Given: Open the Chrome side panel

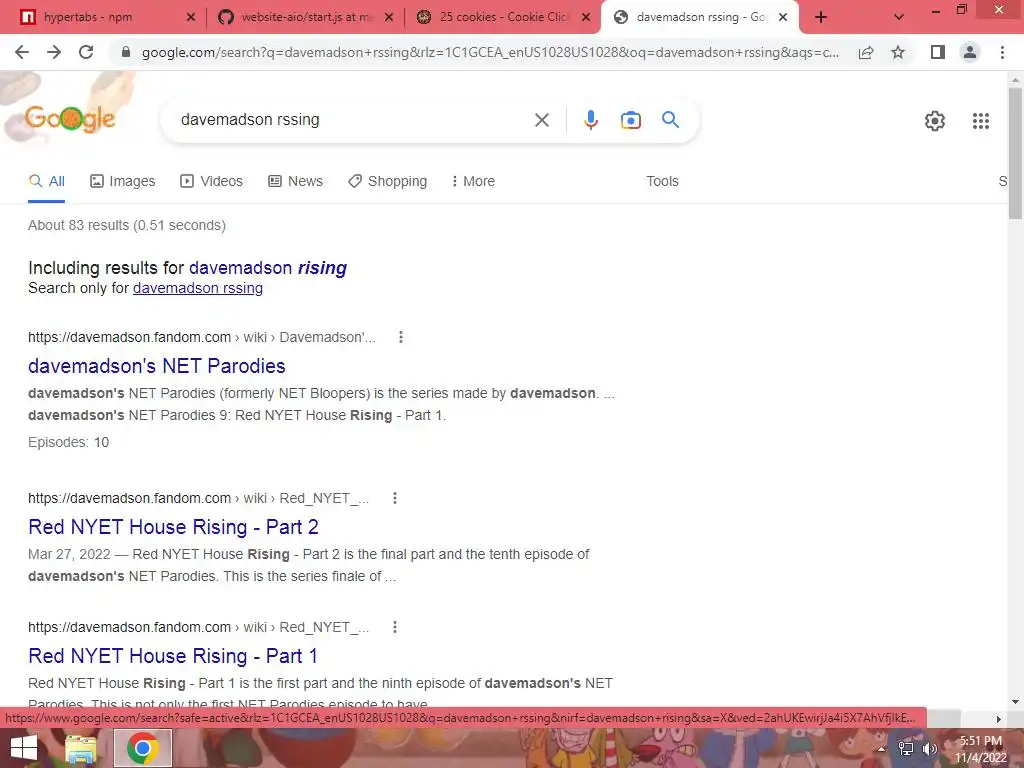Looking at the screenshot, I should 938,52.
